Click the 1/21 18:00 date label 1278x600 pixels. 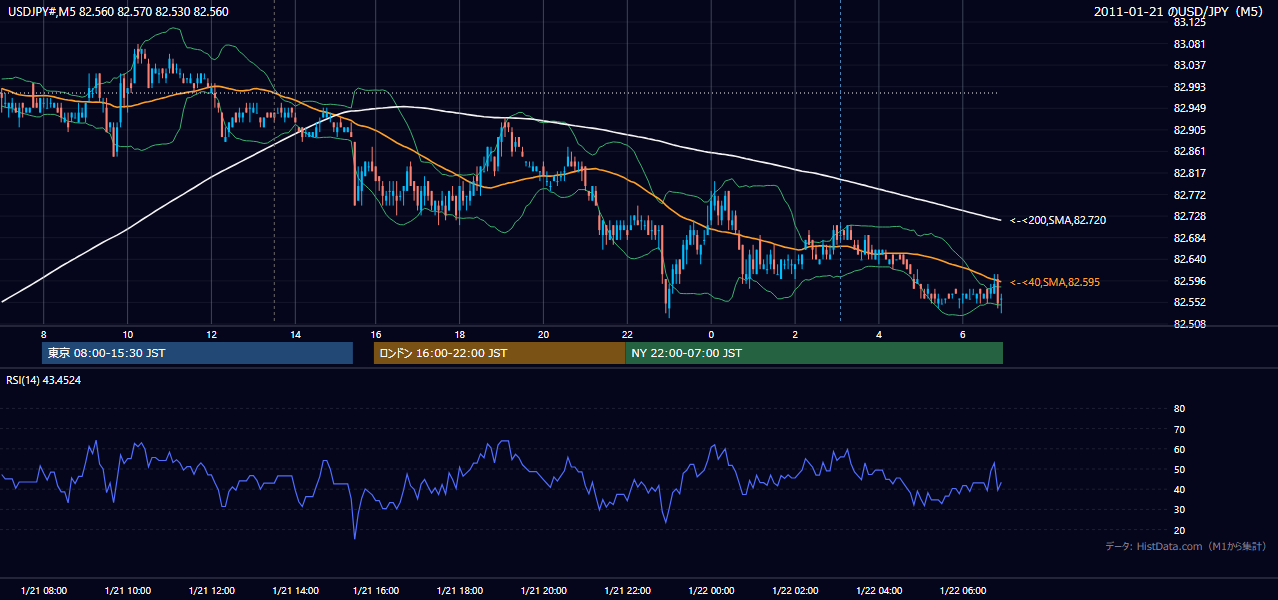[x=460, y=591]
